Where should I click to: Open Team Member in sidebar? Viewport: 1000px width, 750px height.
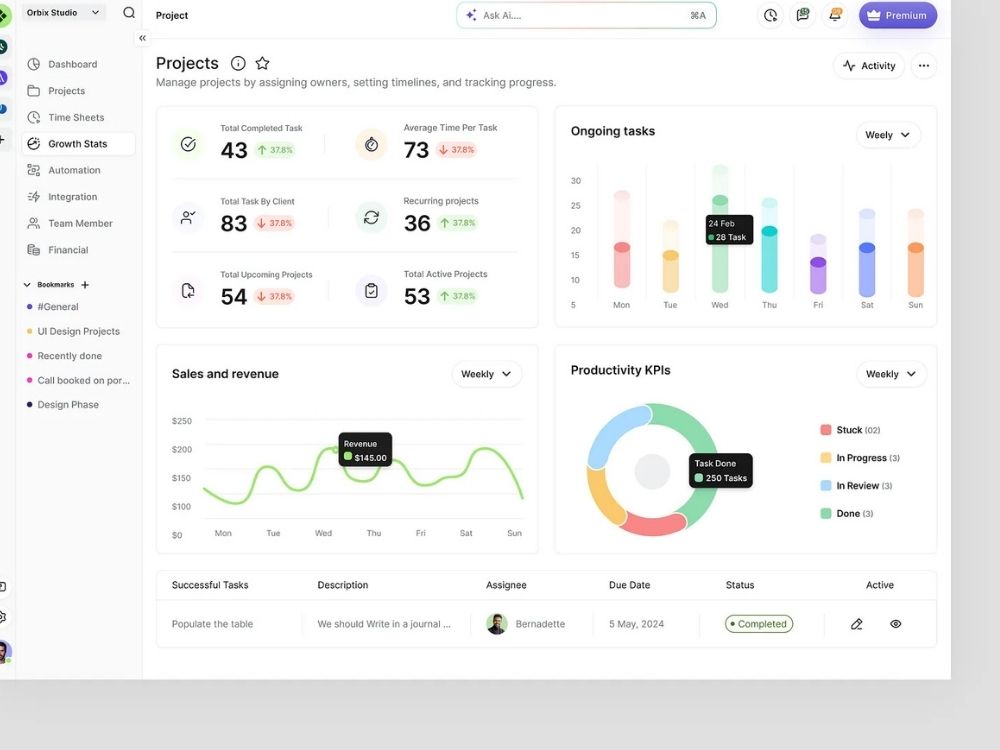coord(78,223)
